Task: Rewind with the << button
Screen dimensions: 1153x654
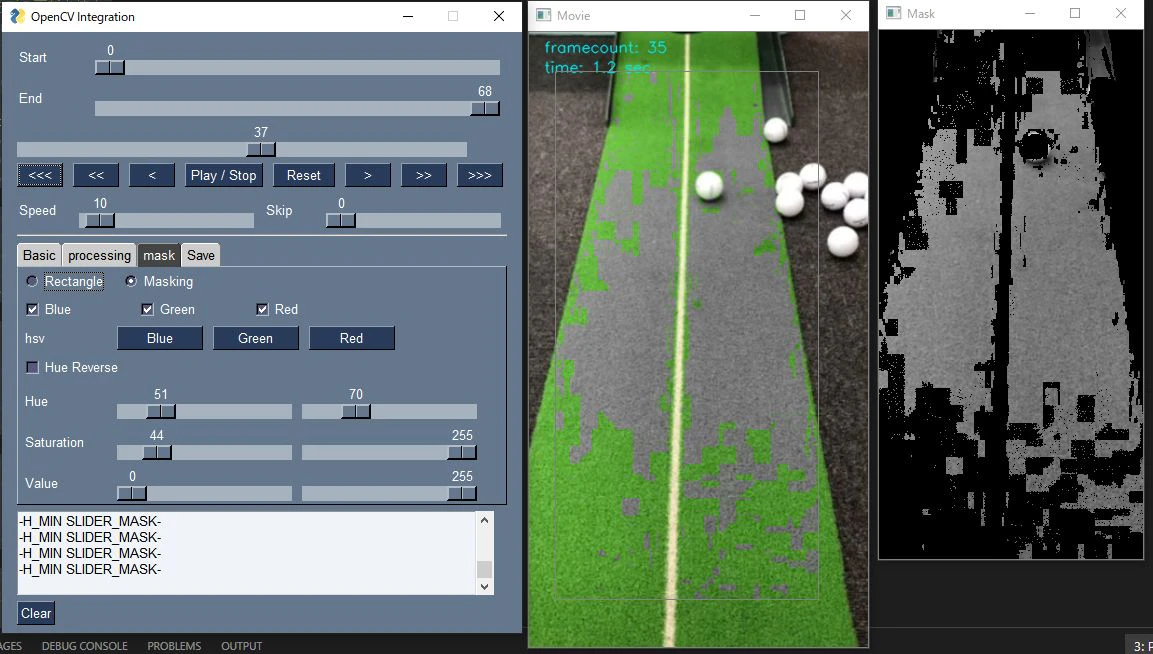Action: [96, 175]
